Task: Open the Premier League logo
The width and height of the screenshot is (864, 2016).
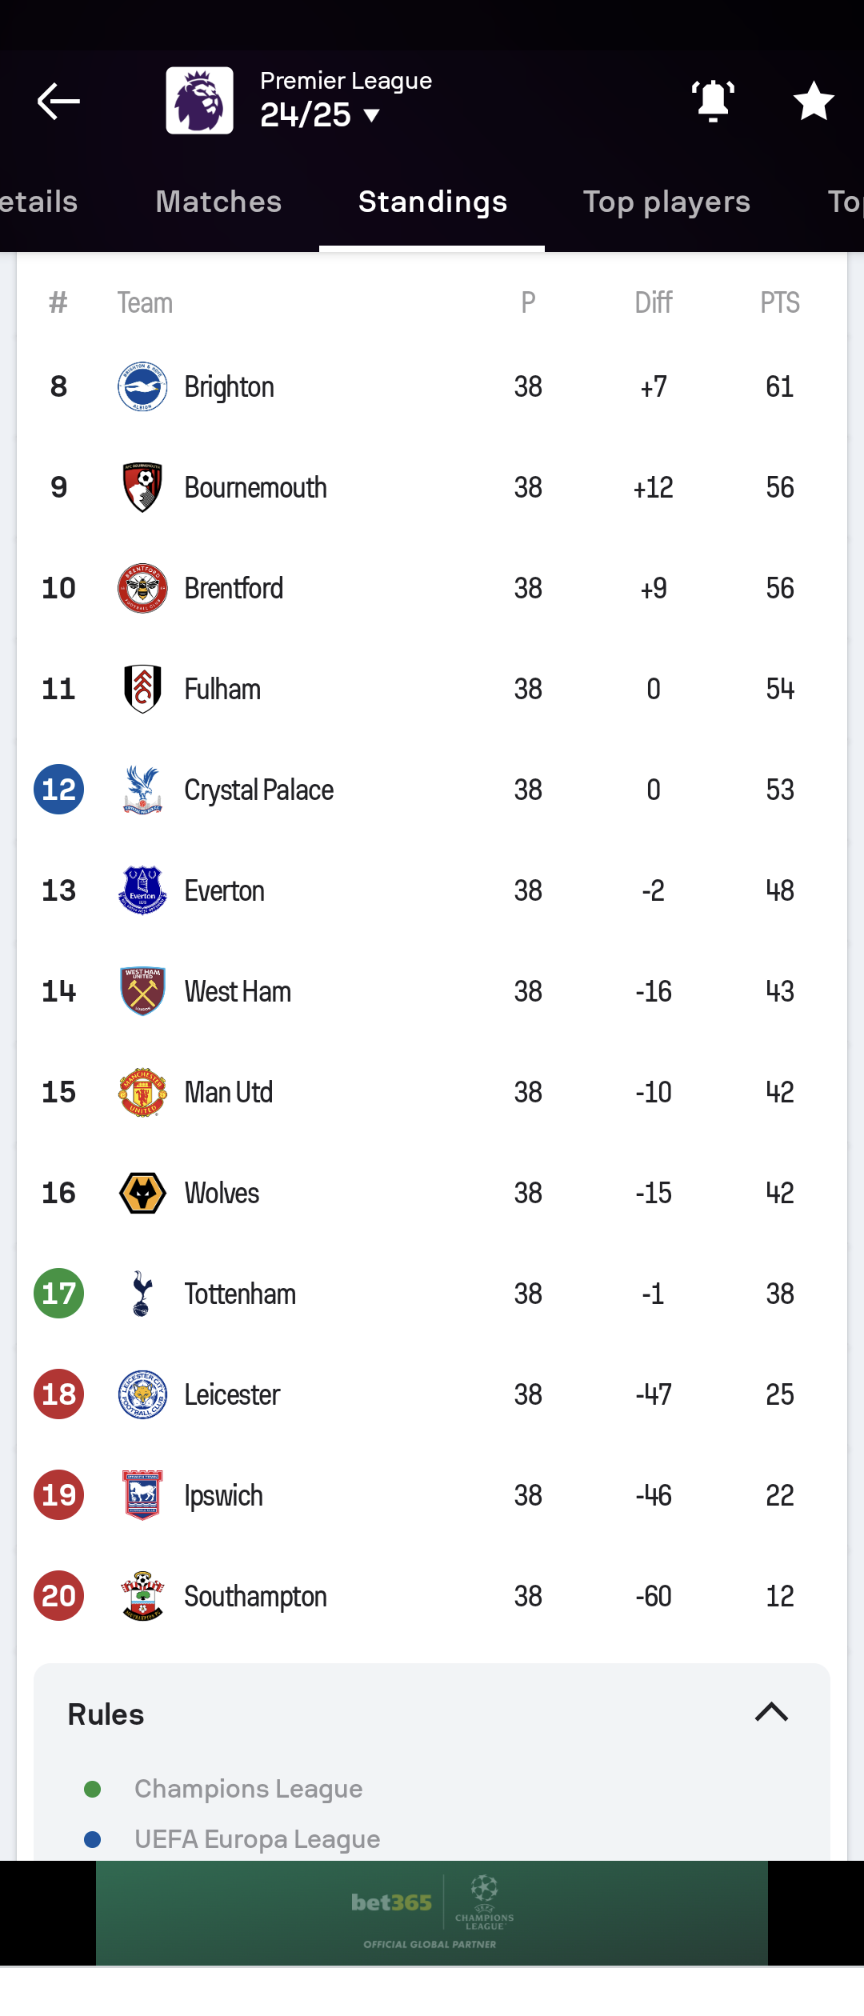Action: point(200,100)
